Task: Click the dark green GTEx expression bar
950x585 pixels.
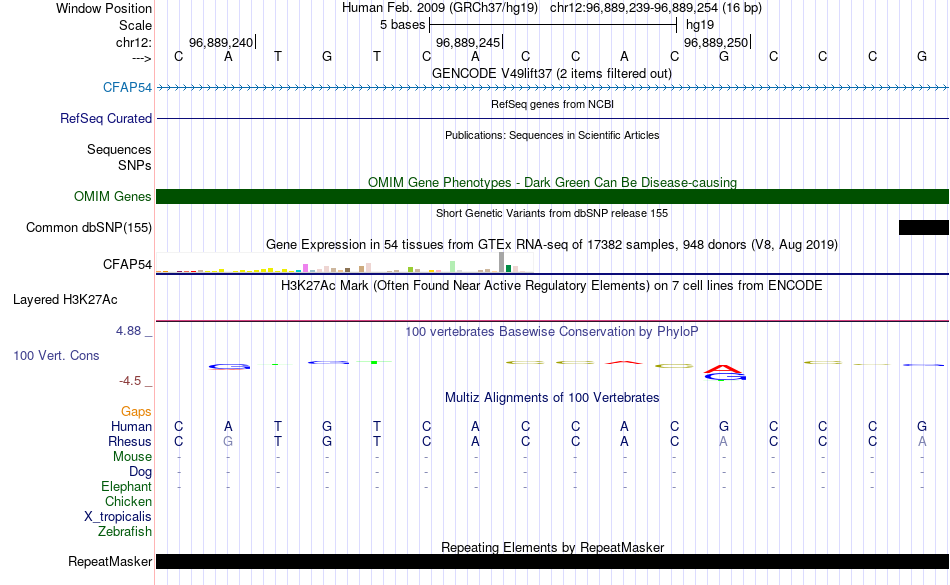Action: point(508,268)
